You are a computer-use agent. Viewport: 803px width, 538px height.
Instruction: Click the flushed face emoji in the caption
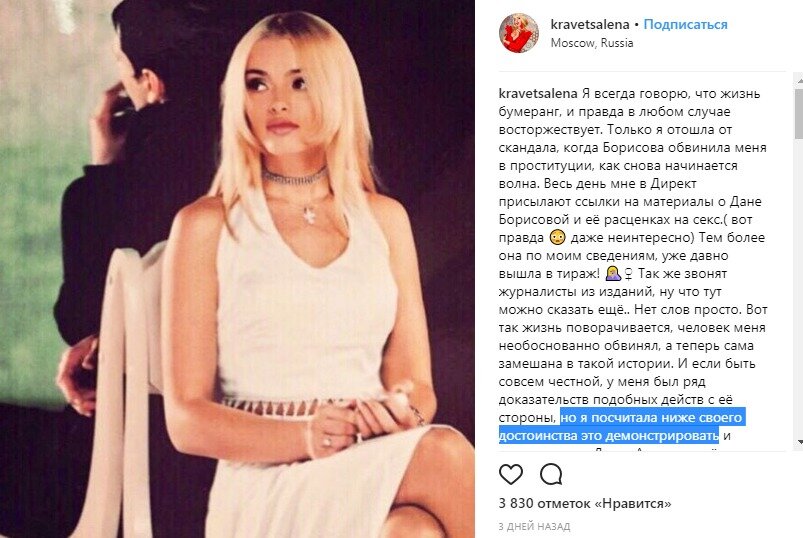pyautogui.click(x=557, y=238)
